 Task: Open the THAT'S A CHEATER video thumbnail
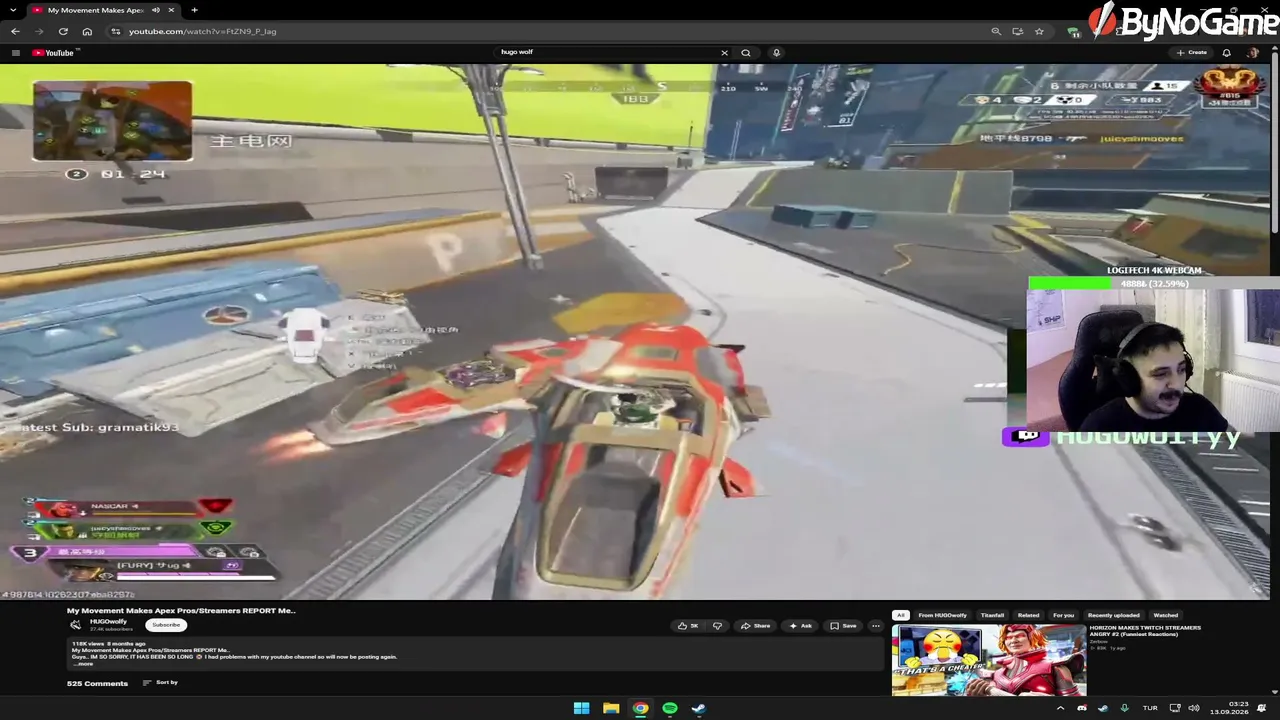[989, 660]
